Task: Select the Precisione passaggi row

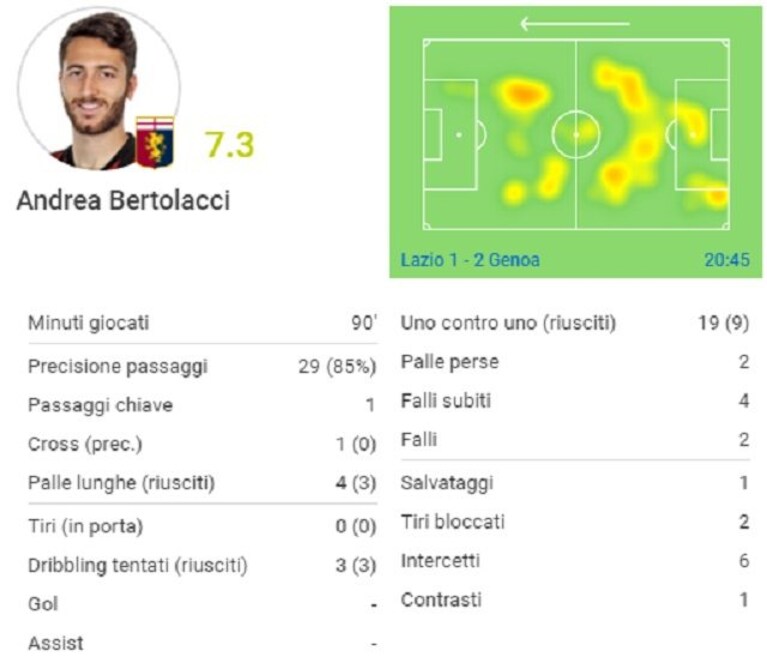Action: (203, 366)
